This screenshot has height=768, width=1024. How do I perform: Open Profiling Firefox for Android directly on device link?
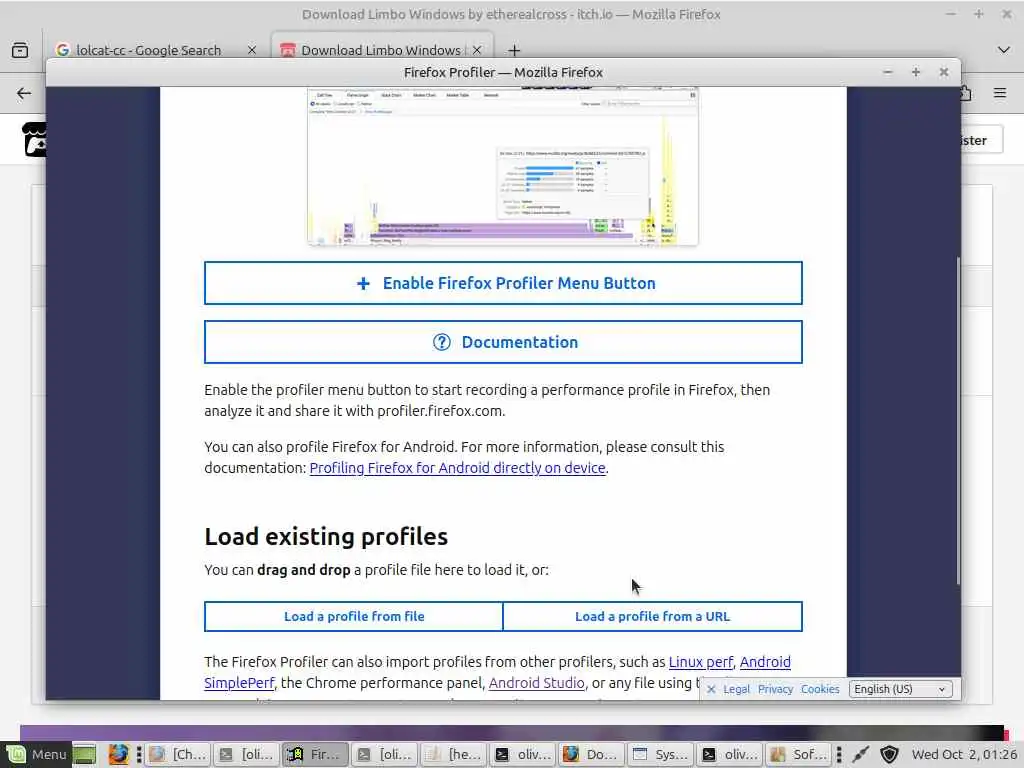(x=457, y=468)
